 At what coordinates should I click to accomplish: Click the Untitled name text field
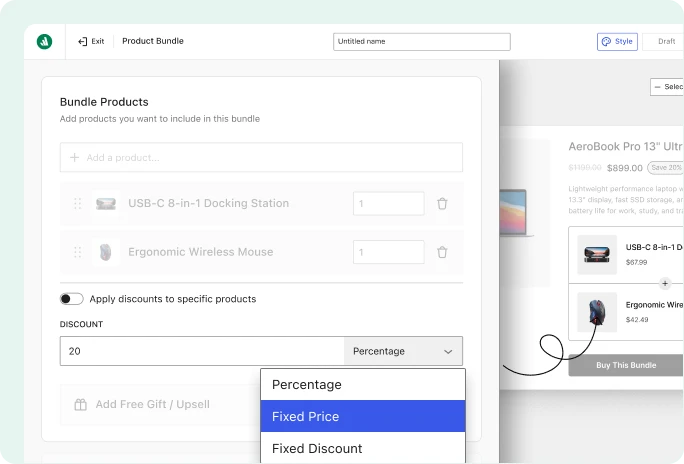422,41
